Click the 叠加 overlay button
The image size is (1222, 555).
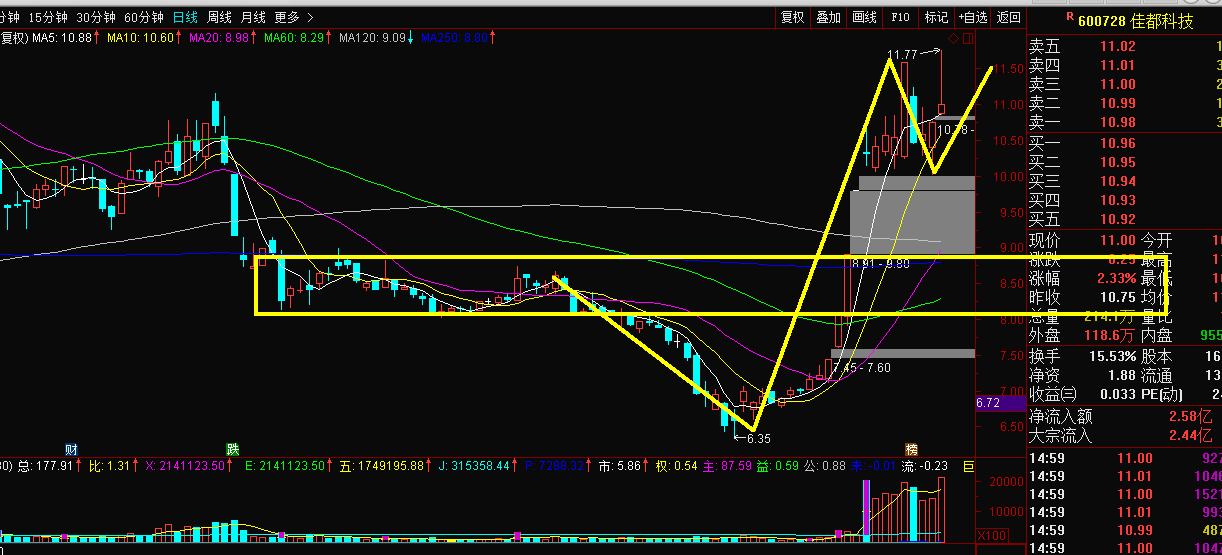[828, 17]
